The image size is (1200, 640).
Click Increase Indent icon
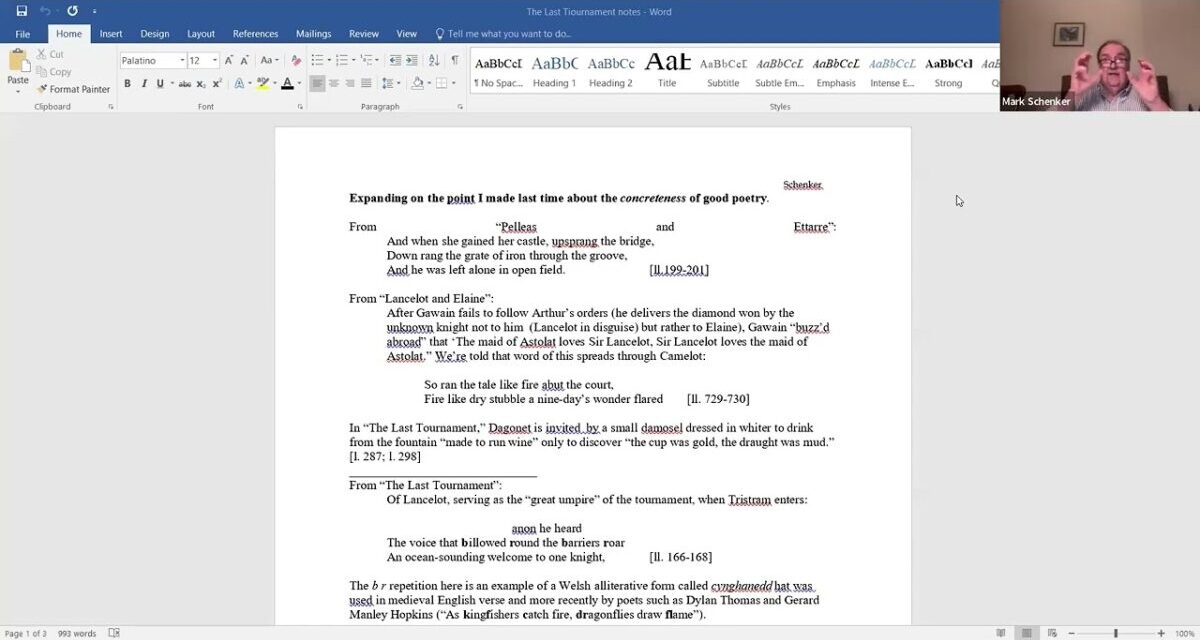pos(412,60)
